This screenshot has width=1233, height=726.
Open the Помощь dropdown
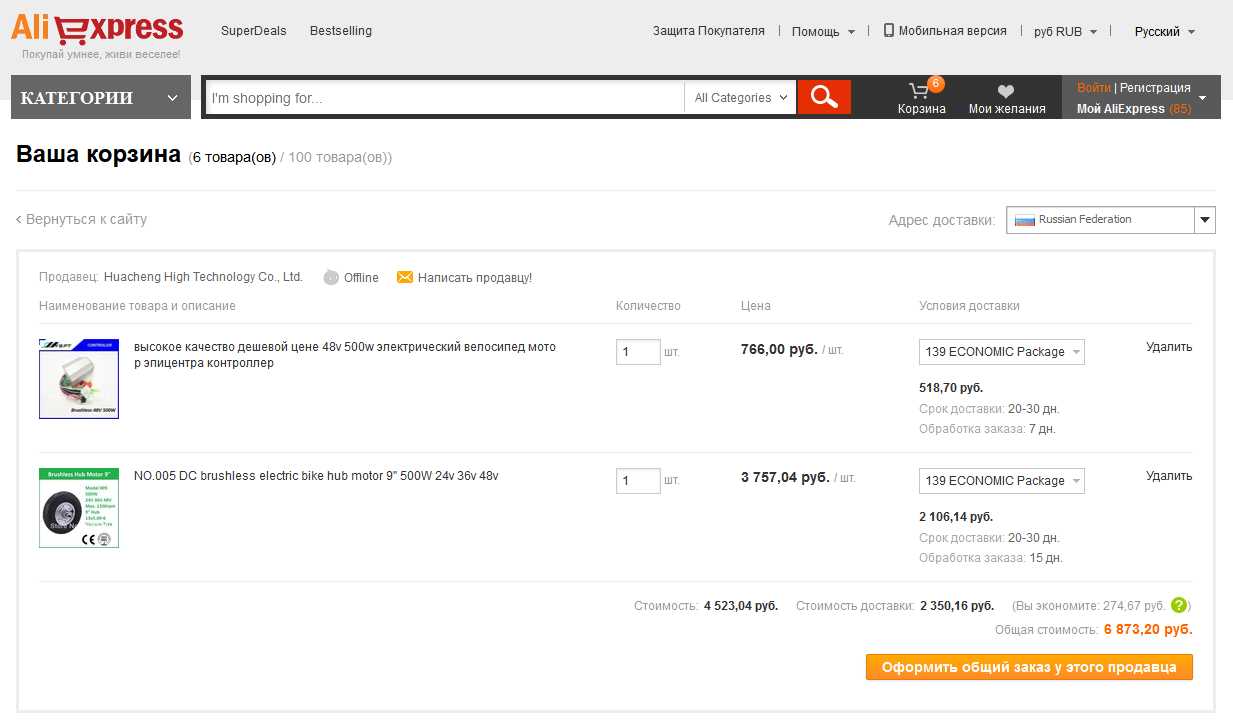(x=823, y=31)
